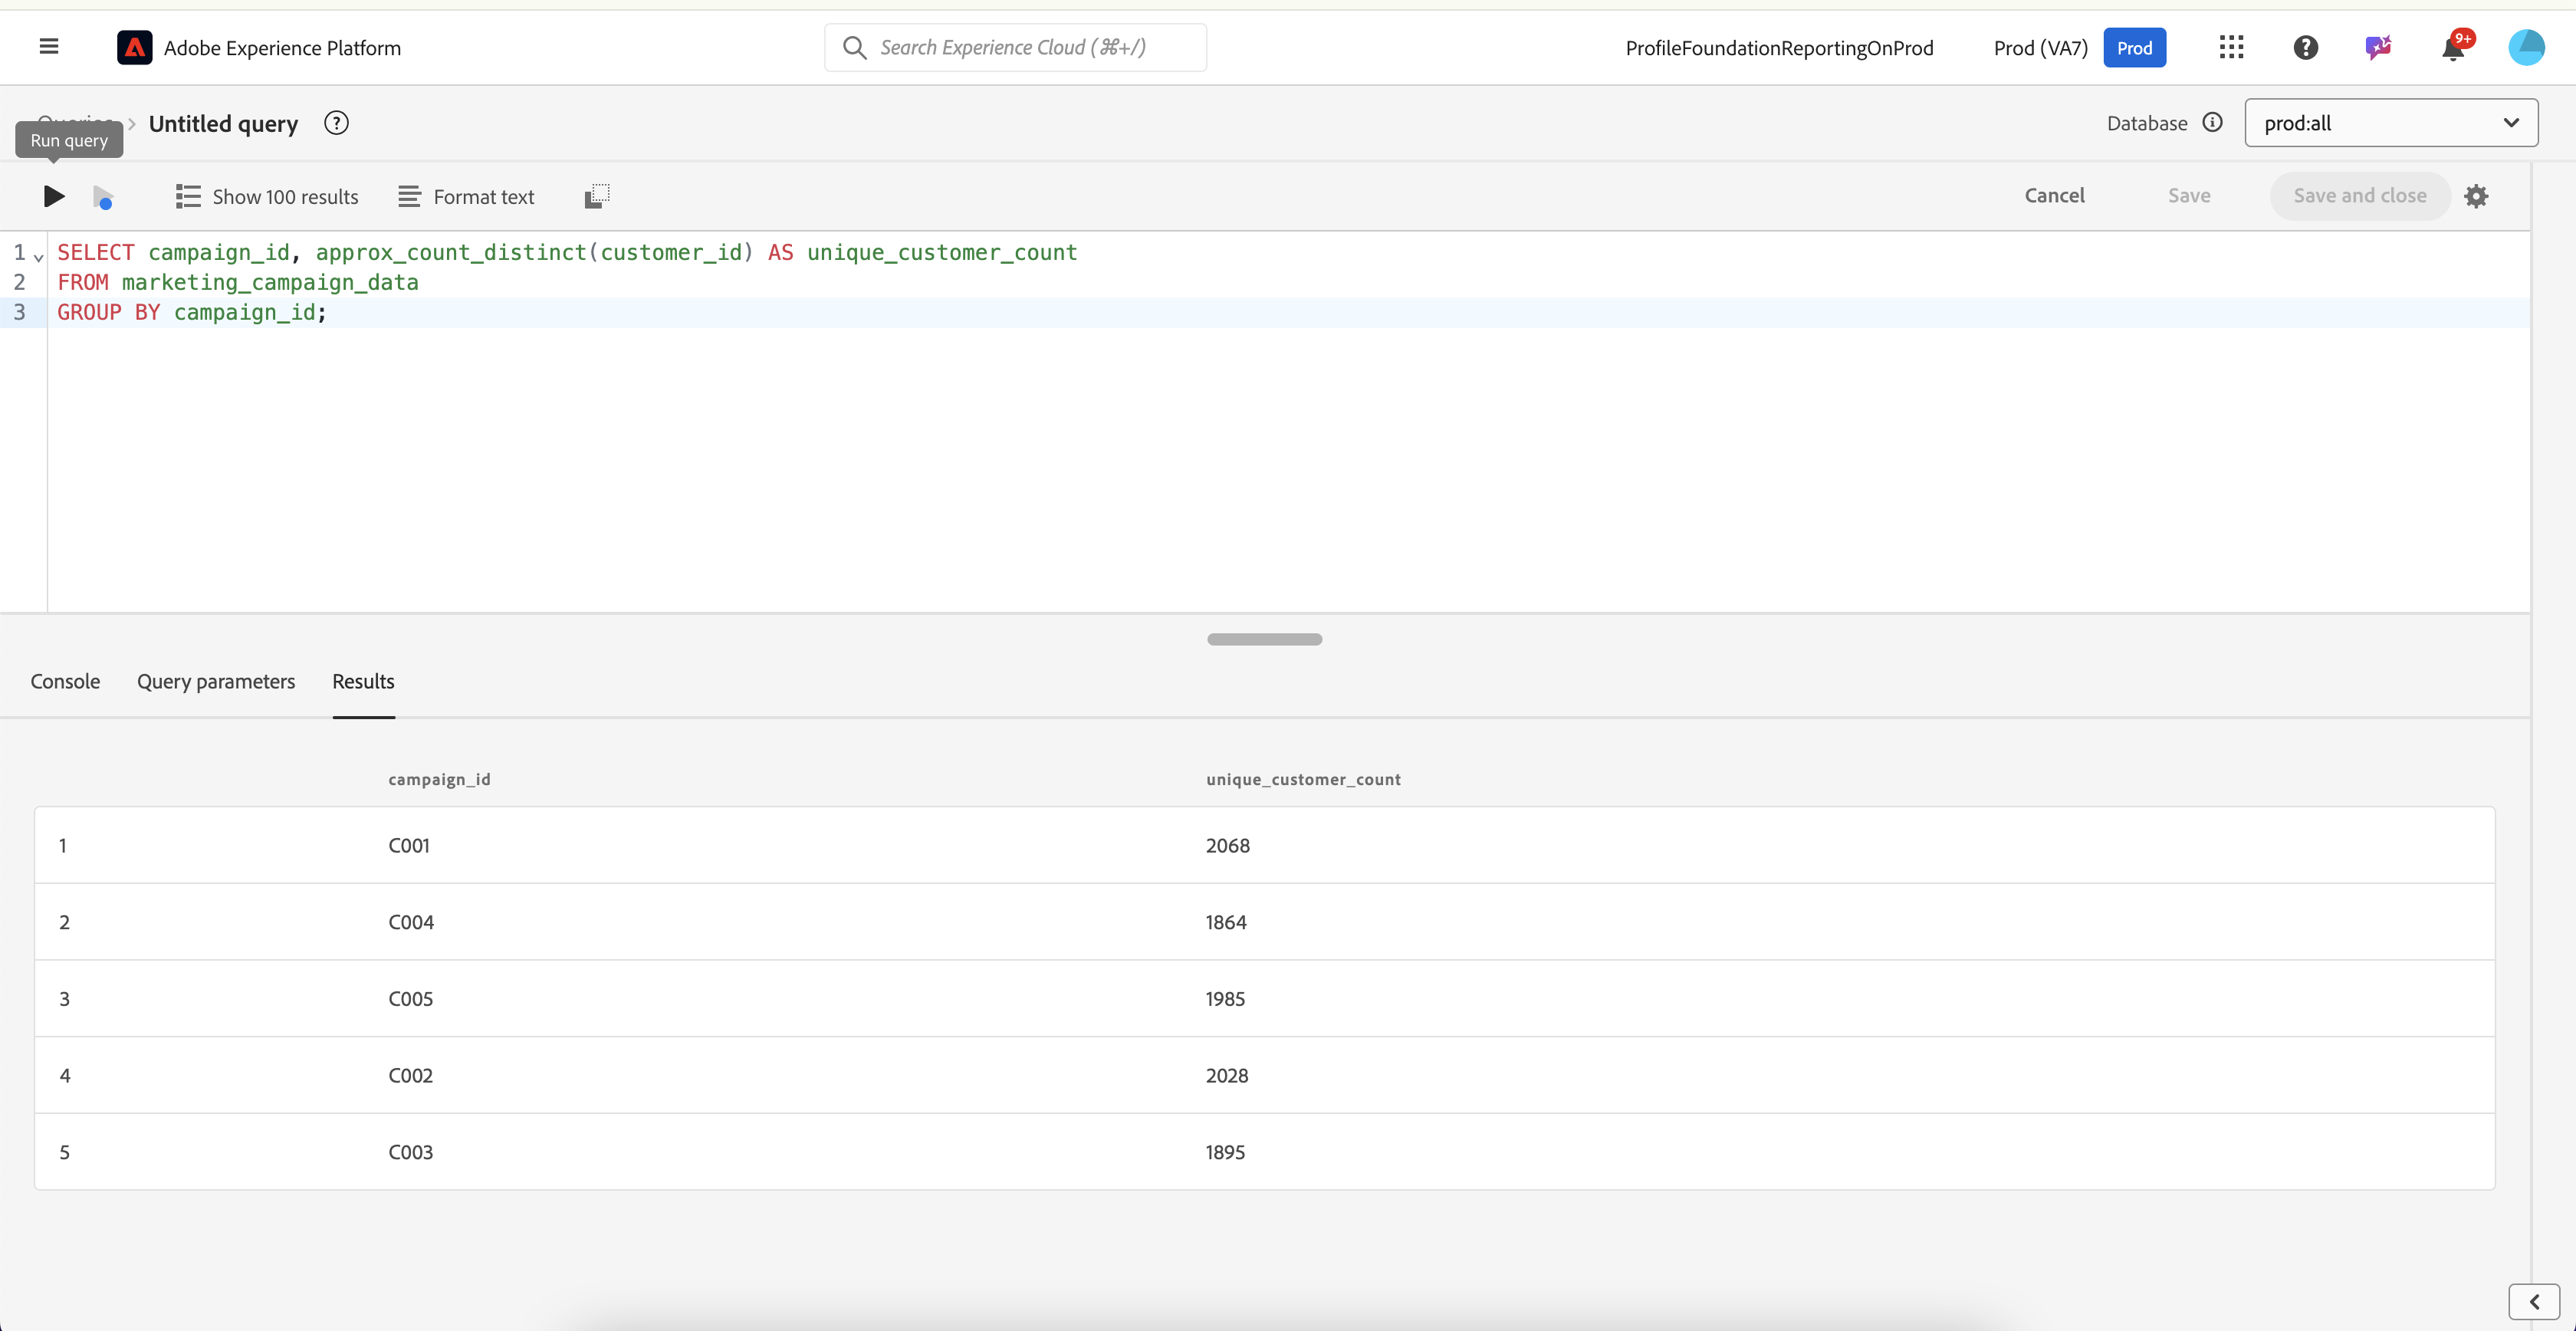
Task: Open the app switcher grid icon
Action: click(x=2231, y=47)
